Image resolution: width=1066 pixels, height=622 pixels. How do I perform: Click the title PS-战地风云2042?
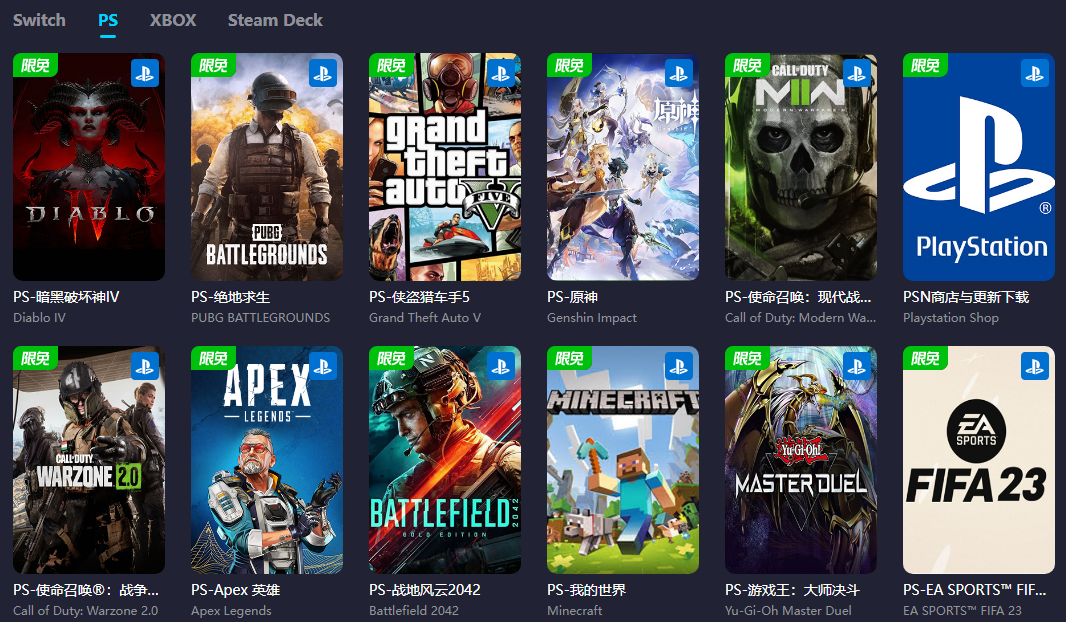point(425,590)
